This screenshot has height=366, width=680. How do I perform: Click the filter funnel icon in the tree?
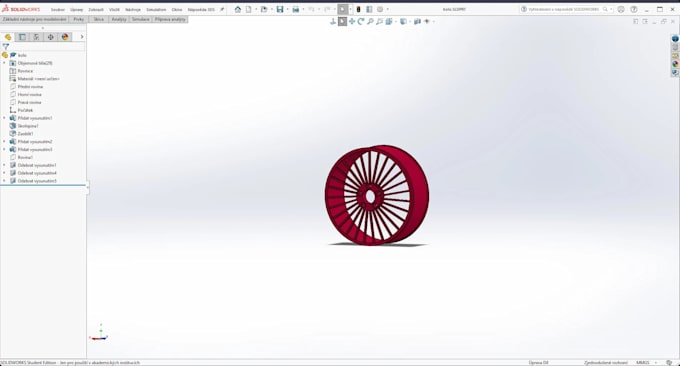[x=6, y=46]
